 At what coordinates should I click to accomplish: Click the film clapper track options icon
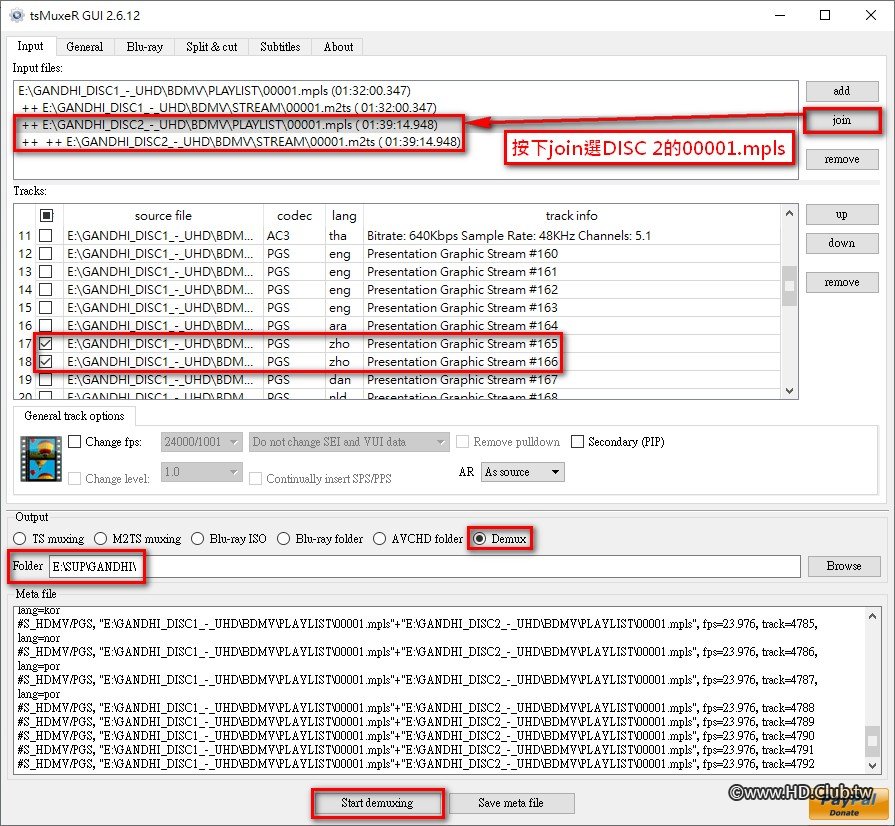tap(40, 459)
